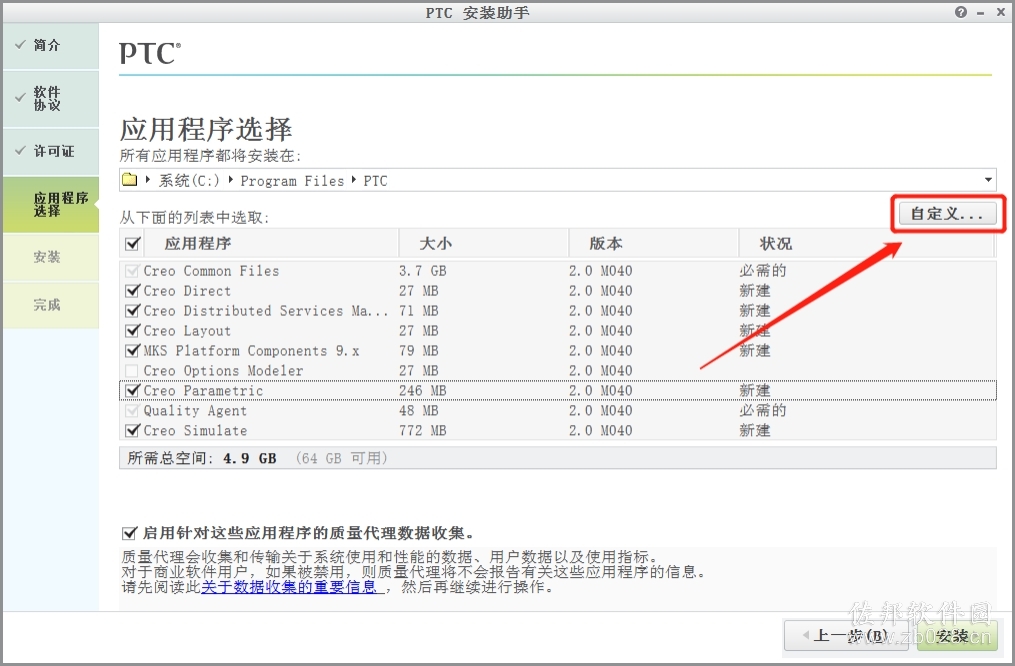Select 完成 step in sidebar

click(51, 305)
